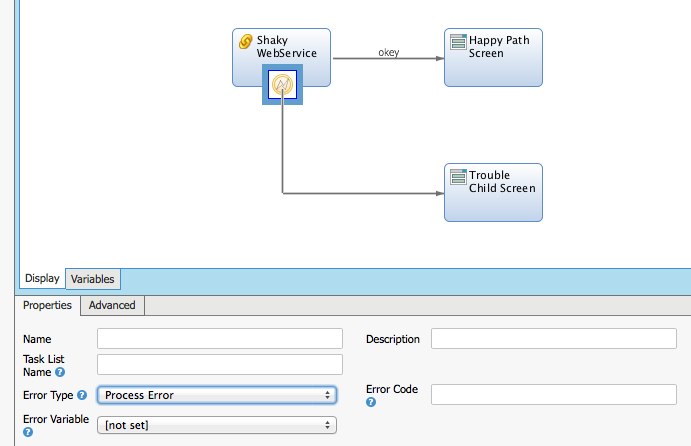
Task: Click the Description input field
Action: pos(553,339)
